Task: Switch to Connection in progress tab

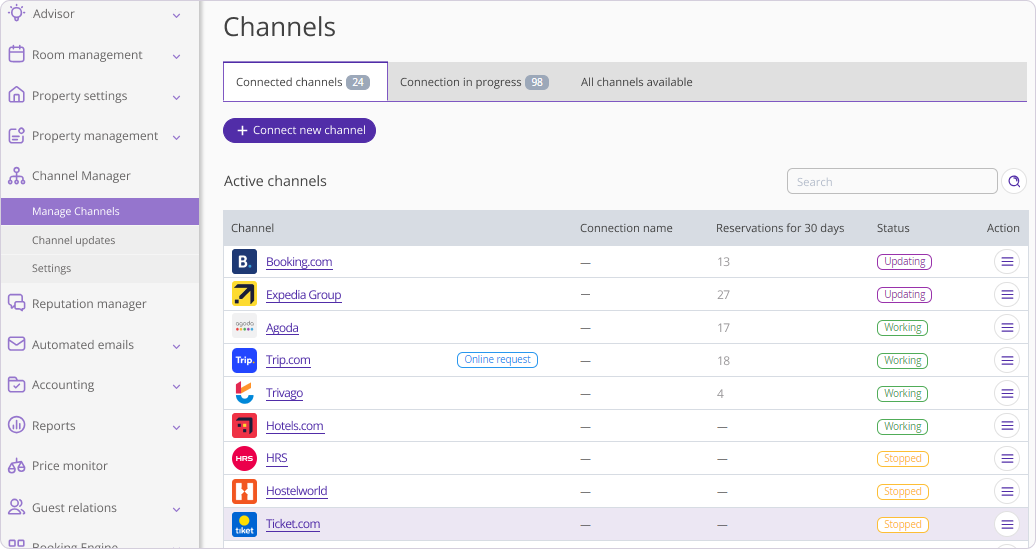Action: [x=473, y=82]
